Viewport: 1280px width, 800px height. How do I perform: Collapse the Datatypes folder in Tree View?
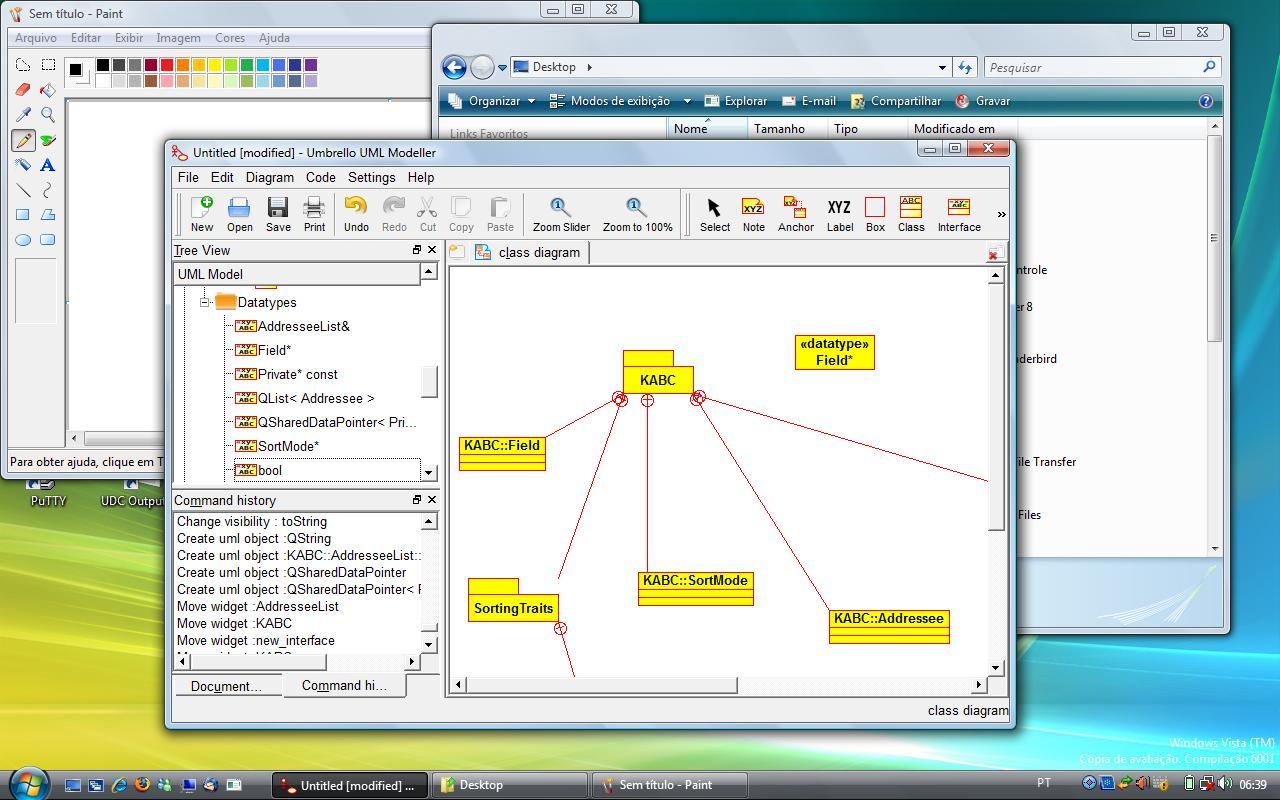[203, 302]
